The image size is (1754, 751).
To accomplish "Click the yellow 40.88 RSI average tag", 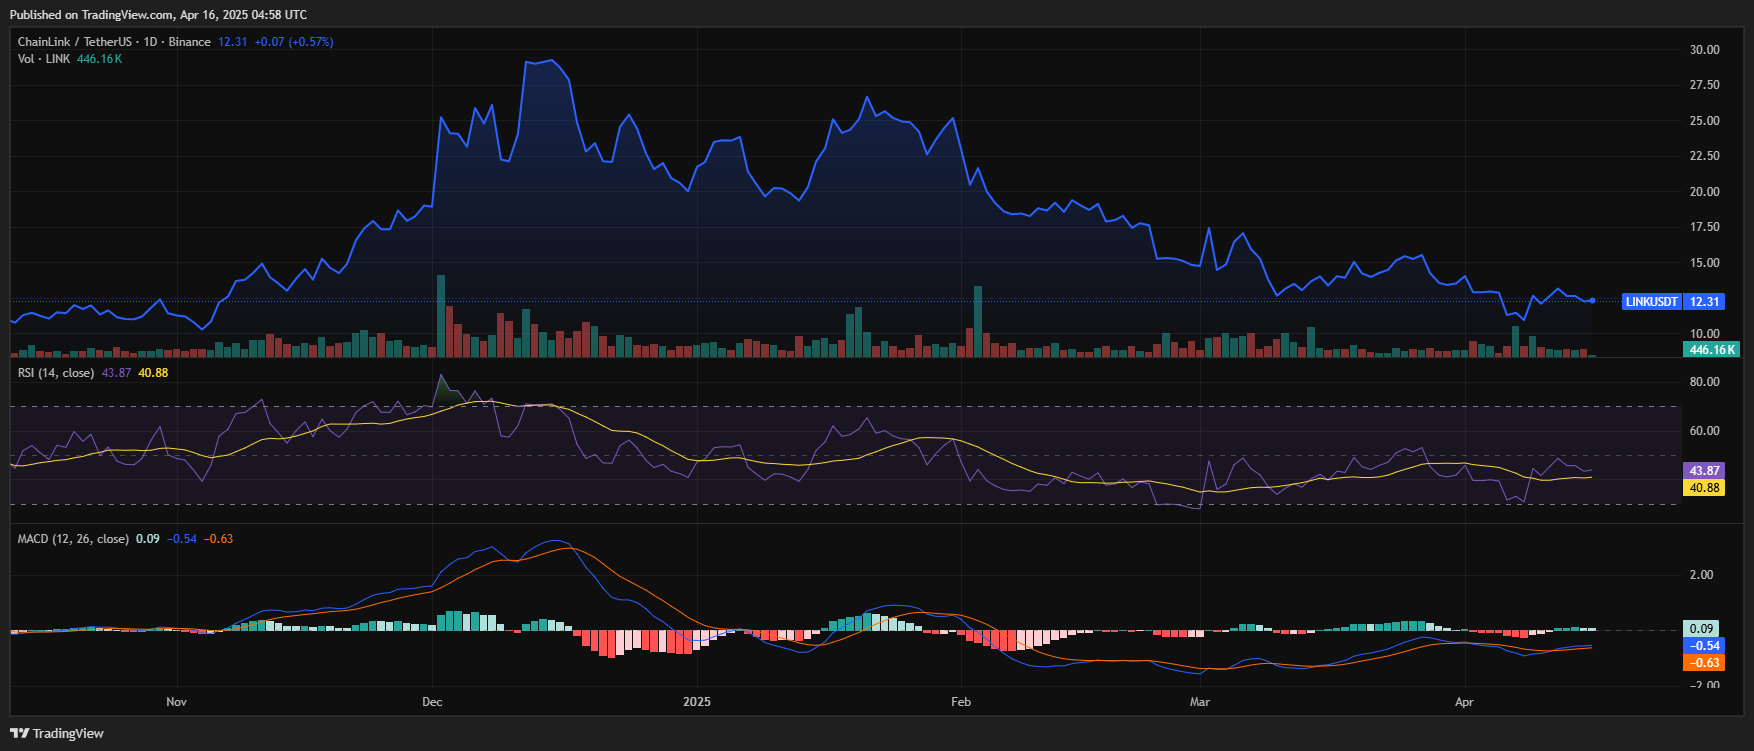I will point(1704,488).
